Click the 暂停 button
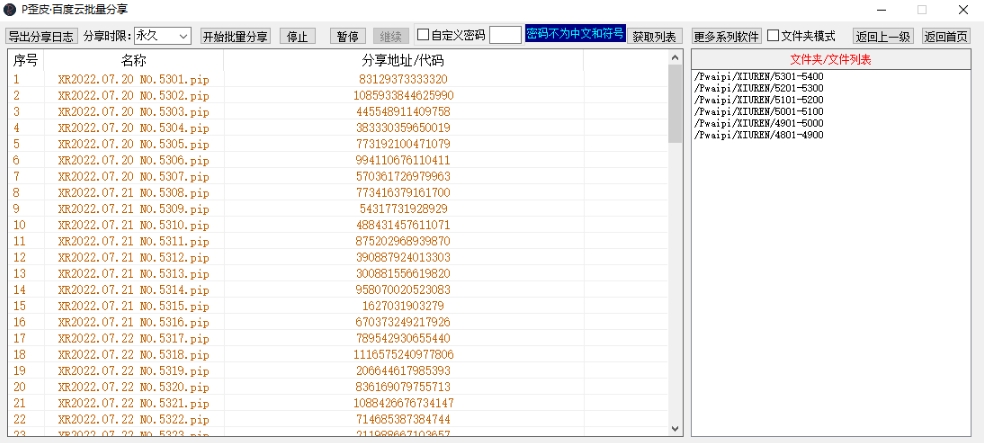 coord(348,36)
